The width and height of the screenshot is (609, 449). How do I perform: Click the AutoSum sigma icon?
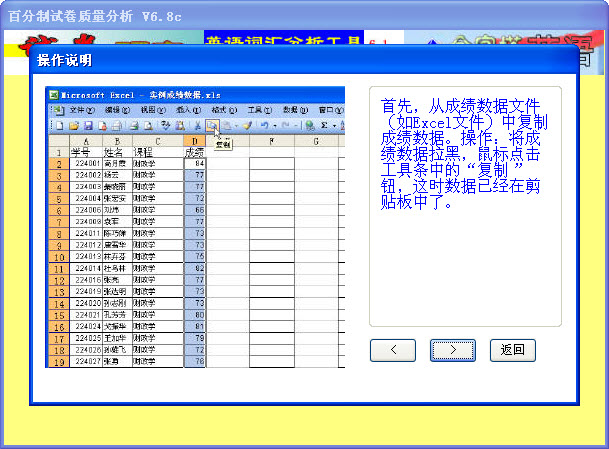click(x=324, y=125)
